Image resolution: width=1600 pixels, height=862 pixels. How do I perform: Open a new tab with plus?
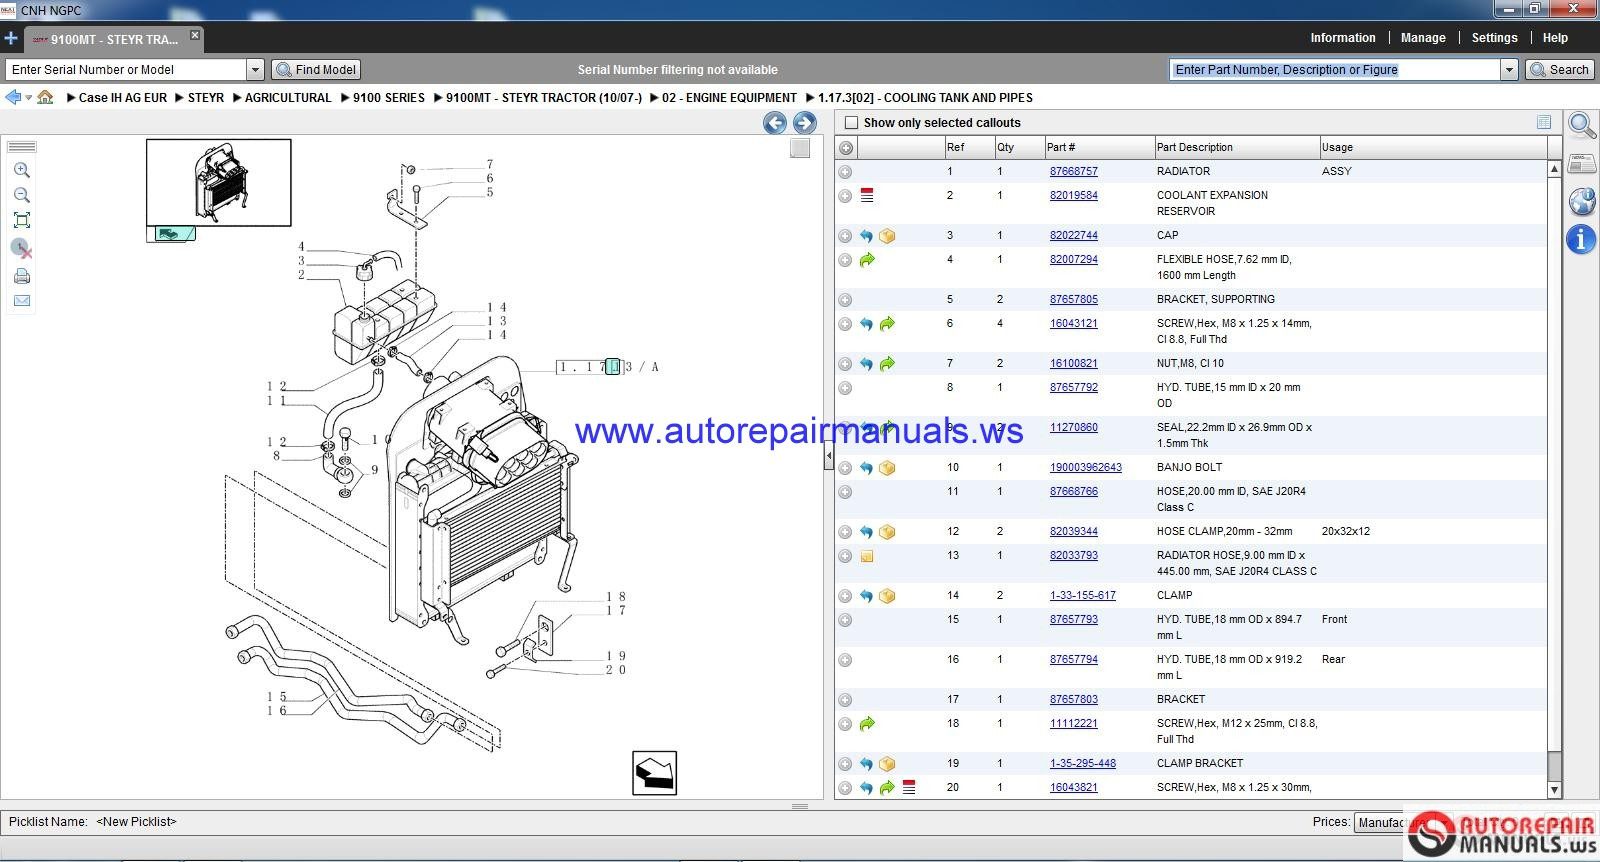coord(11,39)
